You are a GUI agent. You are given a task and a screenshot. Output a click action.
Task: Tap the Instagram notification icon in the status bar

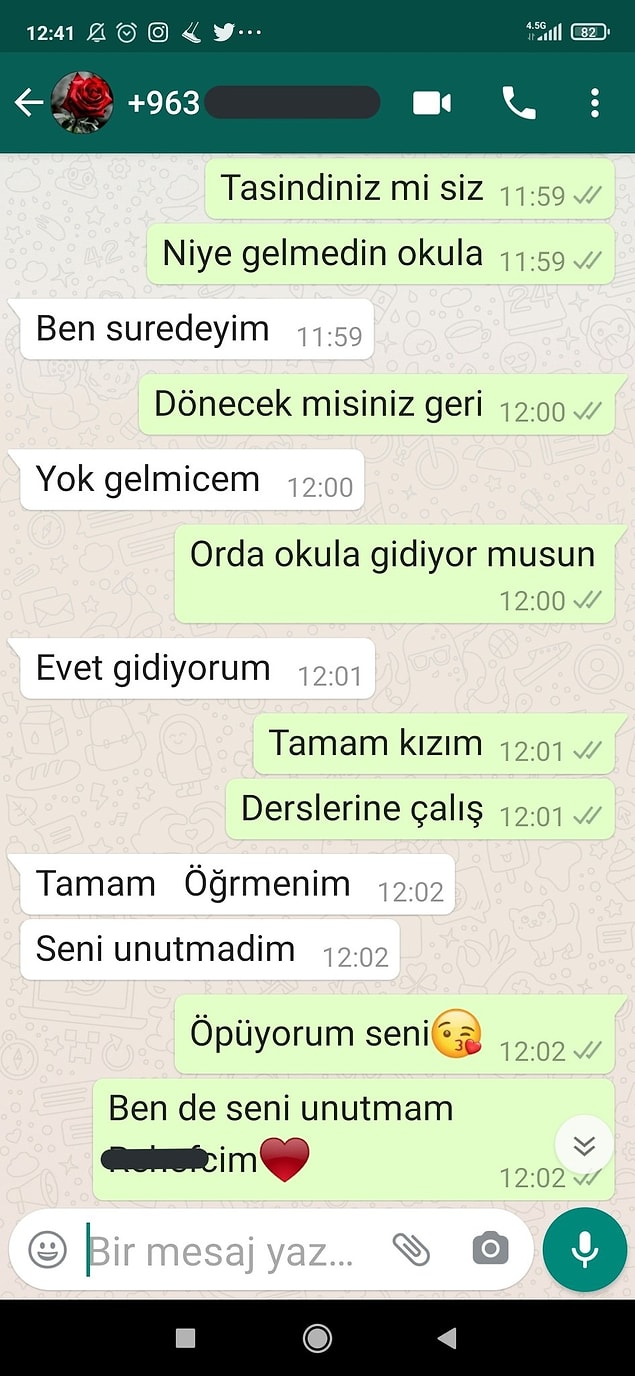point(158,32)
